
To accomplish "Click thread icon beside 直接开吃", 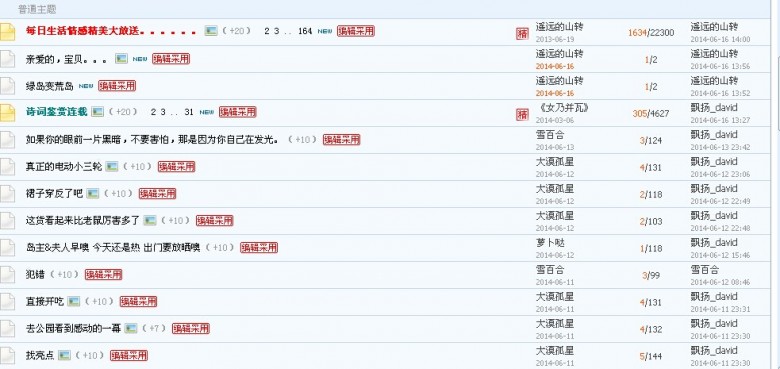I will [7, 301].
